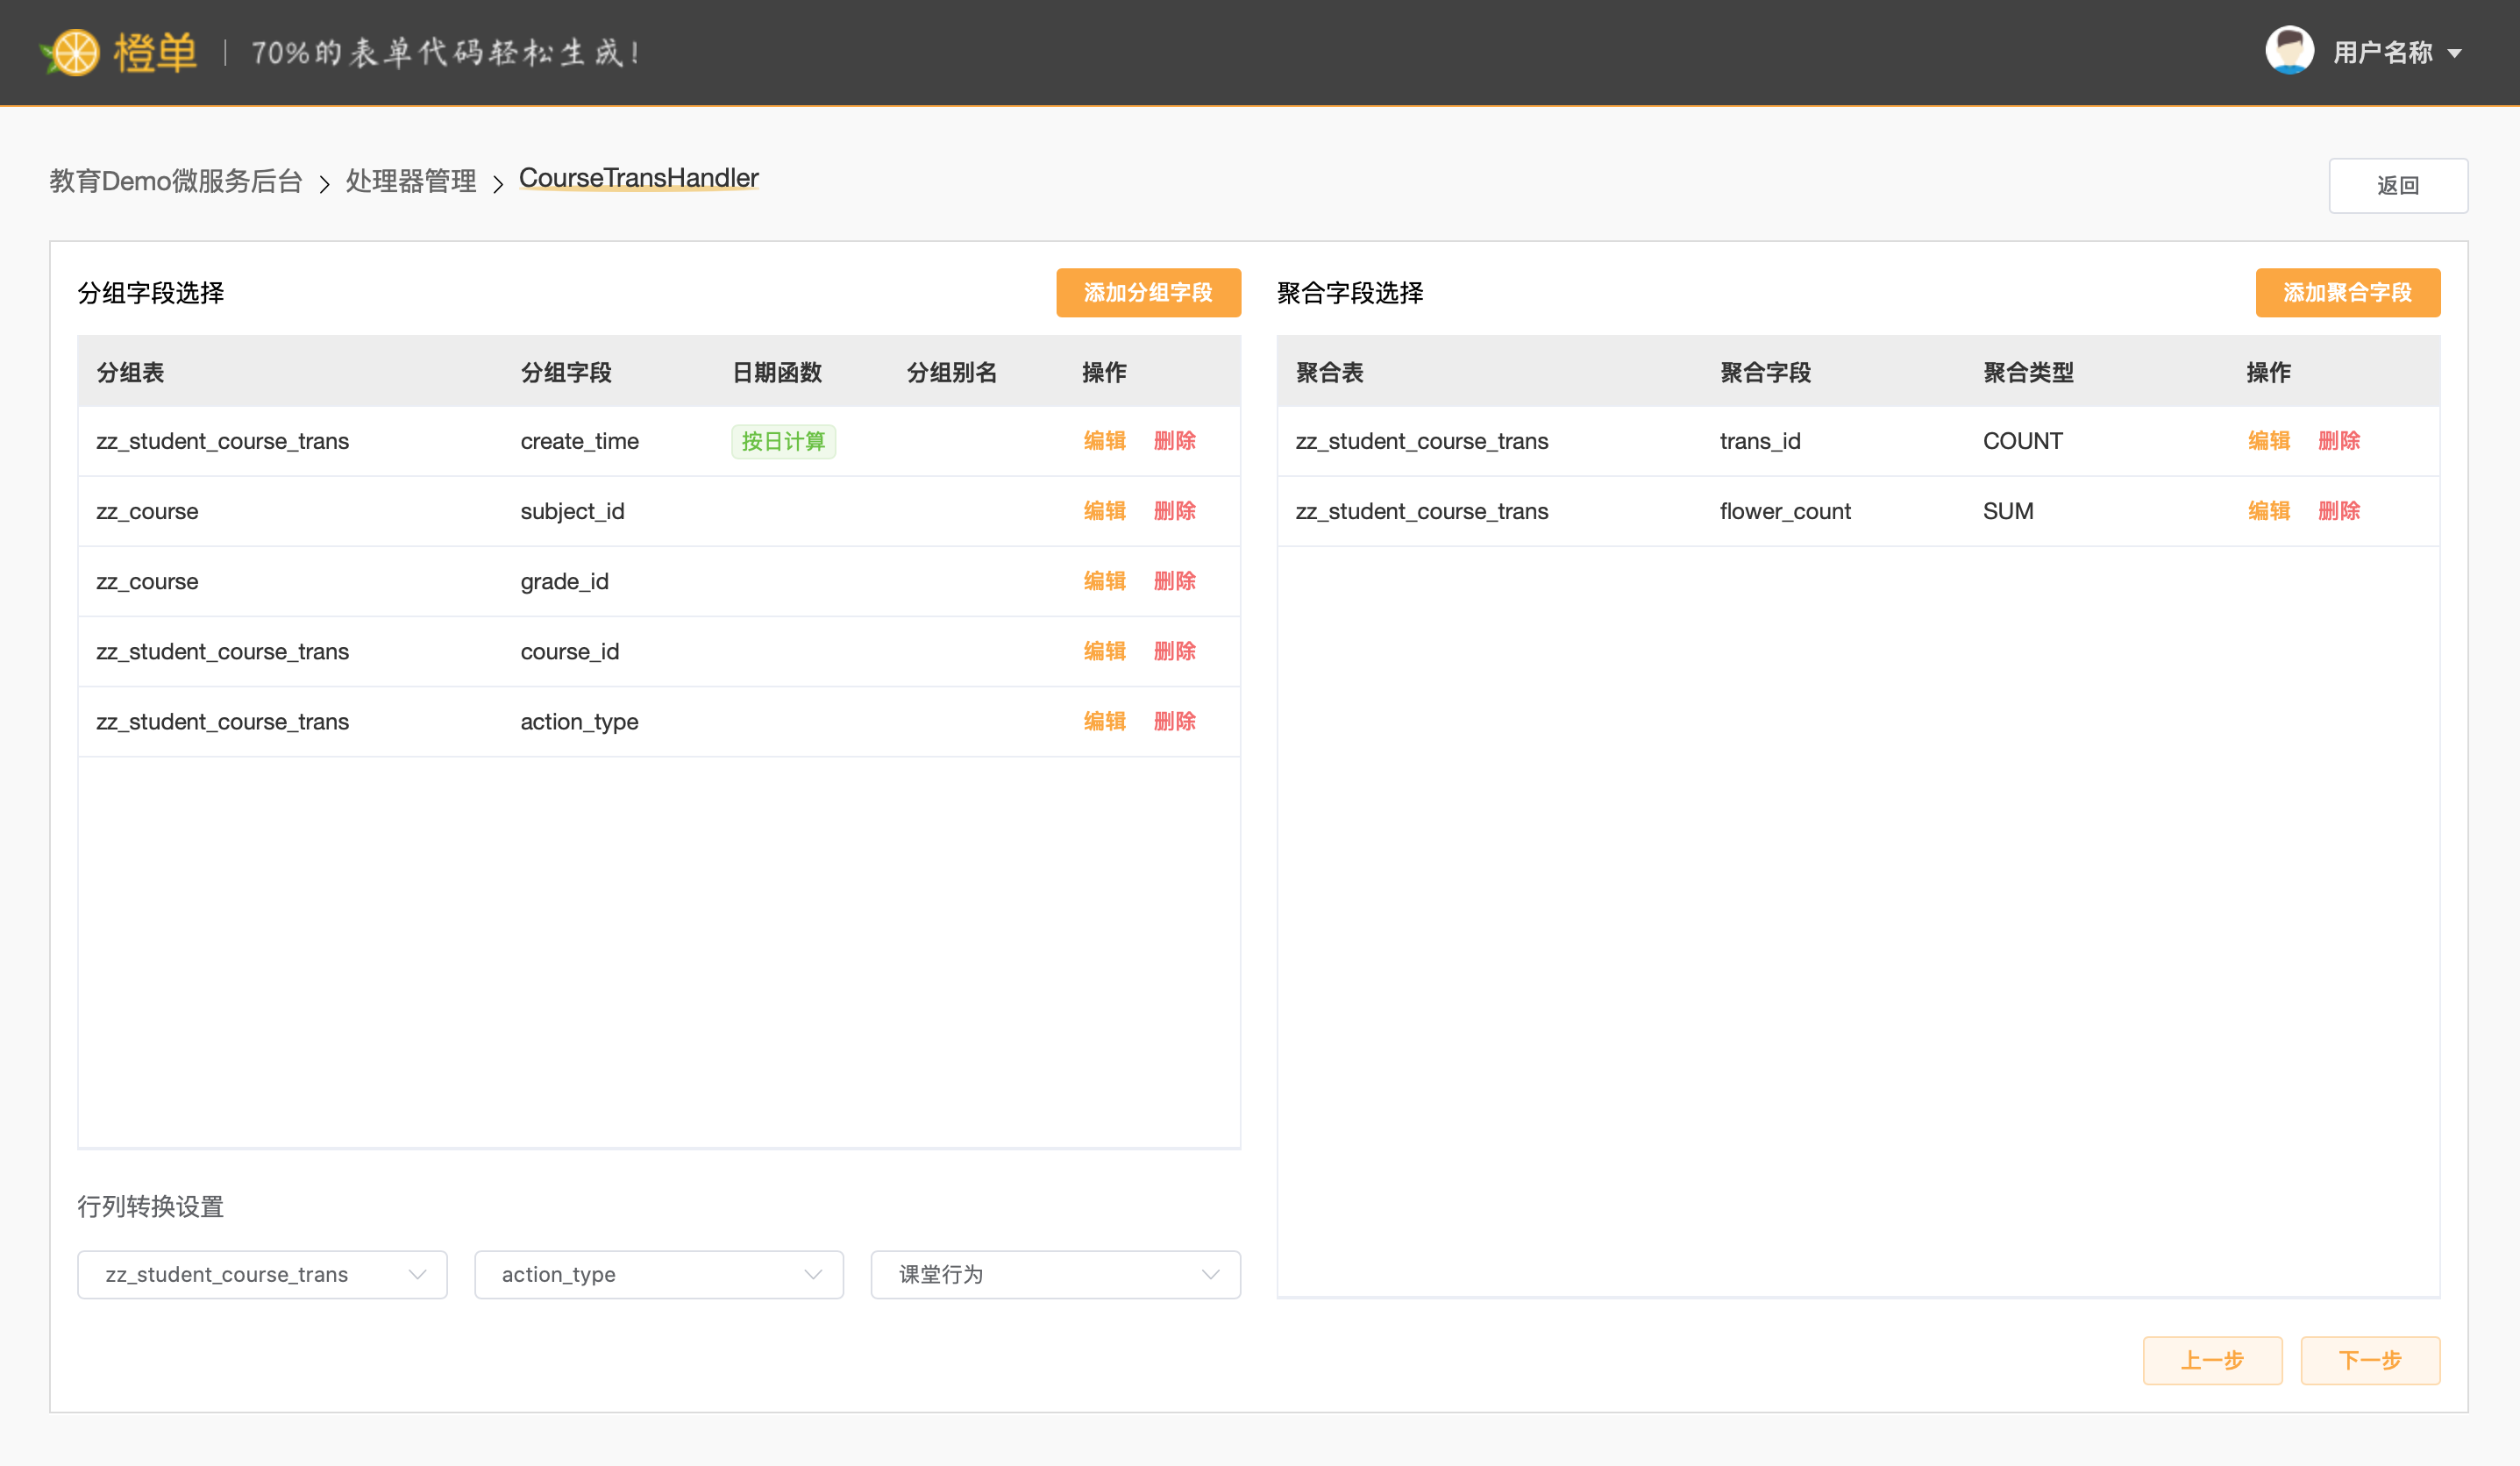Screen dimensions: 2520x1466
Task: Click the 分组表 column header
Action: click(130, 372)
